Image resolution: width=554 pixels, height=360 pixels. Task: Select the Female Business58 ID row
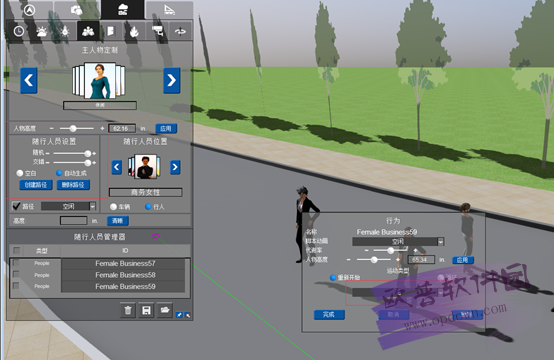point(123,275)
